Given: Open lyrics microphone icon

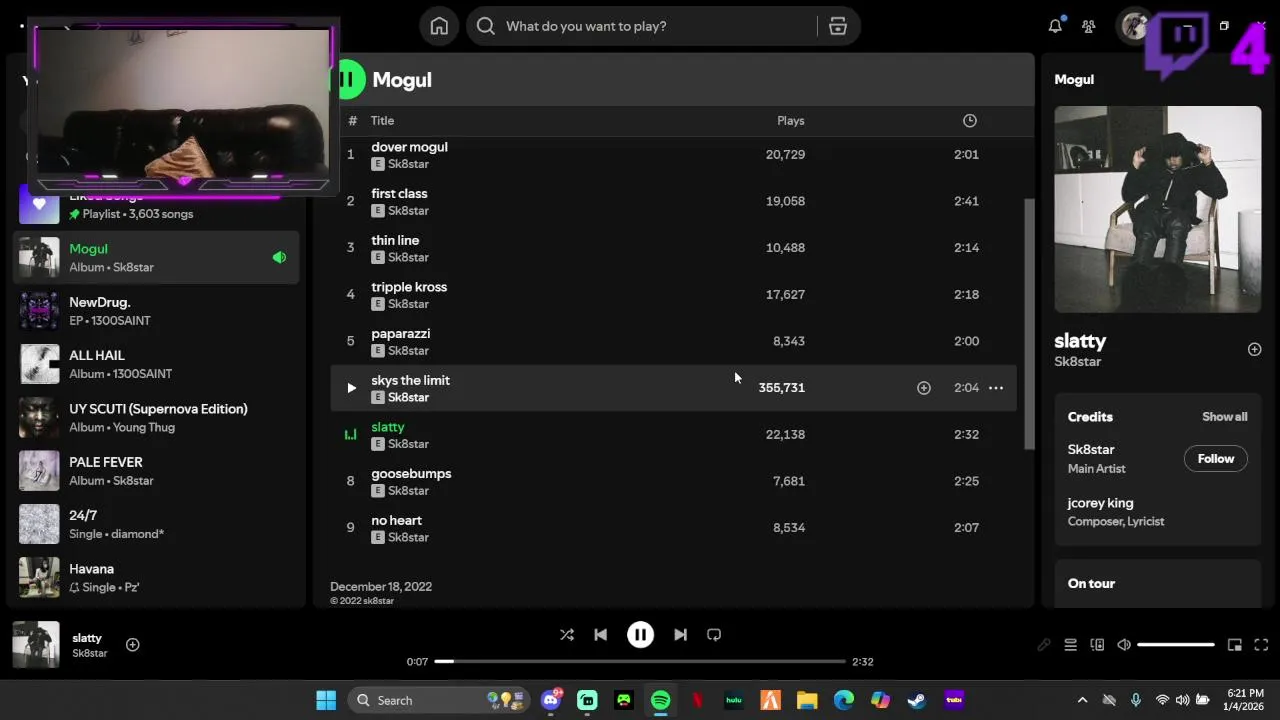Looking at the screenshot, I should click(x=1044, y=645).
